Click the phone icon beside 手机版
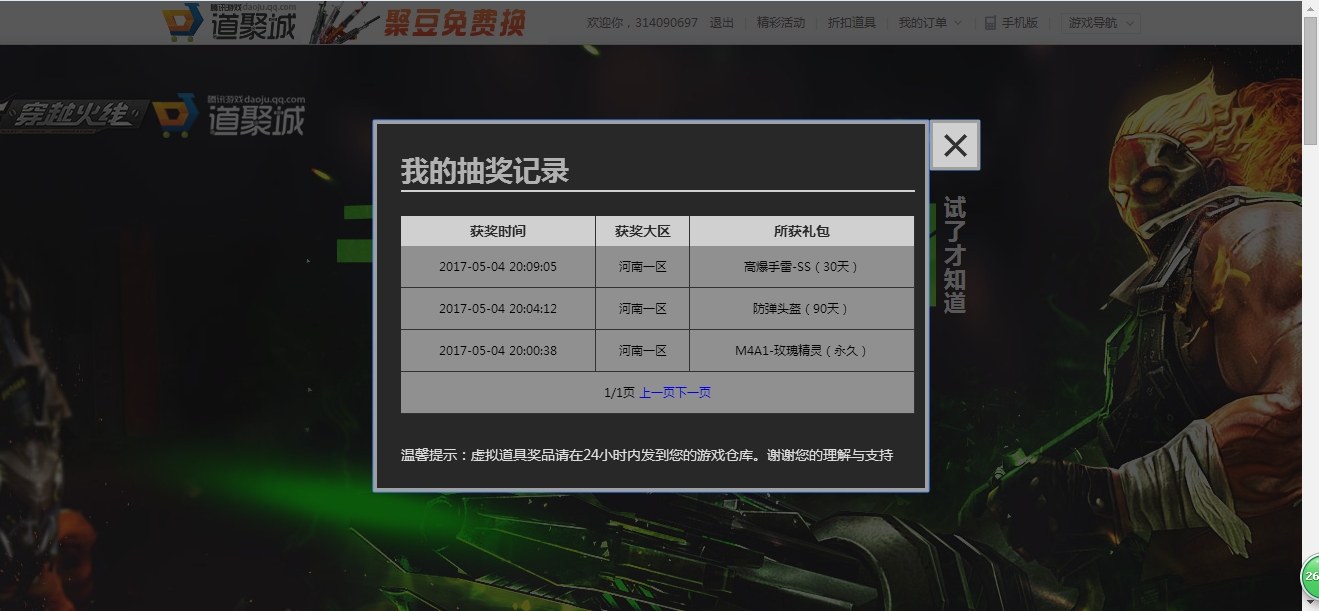This screenshot has width=1319, height=611. pos(990,22)
